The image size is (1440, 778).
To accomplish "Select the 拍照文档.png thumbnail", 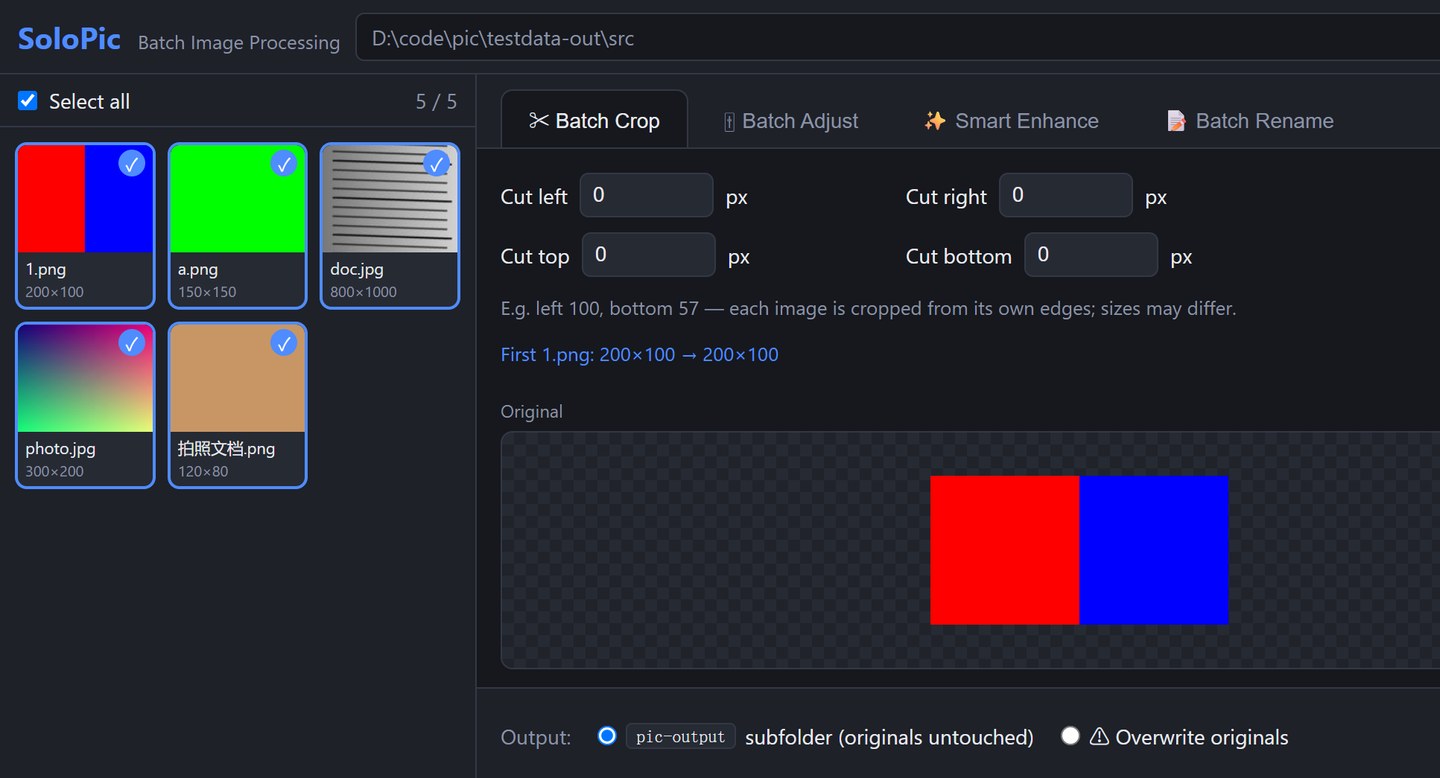I will tap(237, 405).
